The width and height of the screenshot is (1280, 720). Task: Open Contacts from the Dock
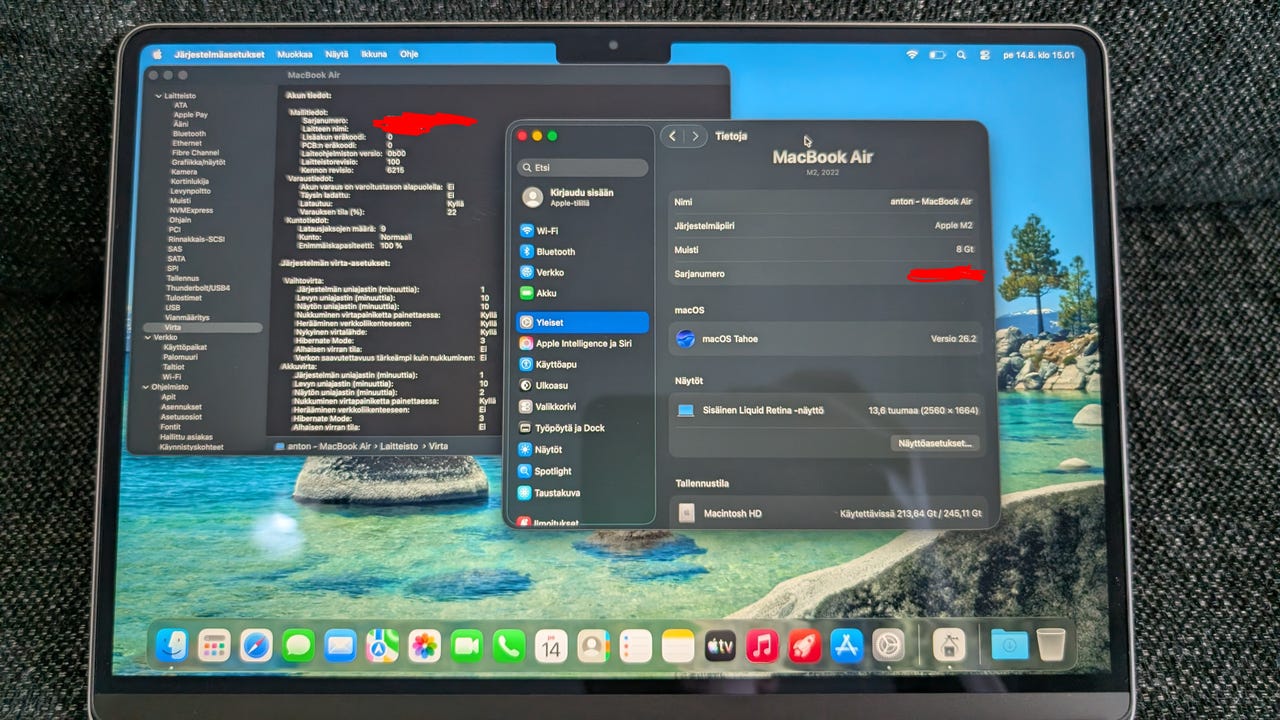(593, 646)
